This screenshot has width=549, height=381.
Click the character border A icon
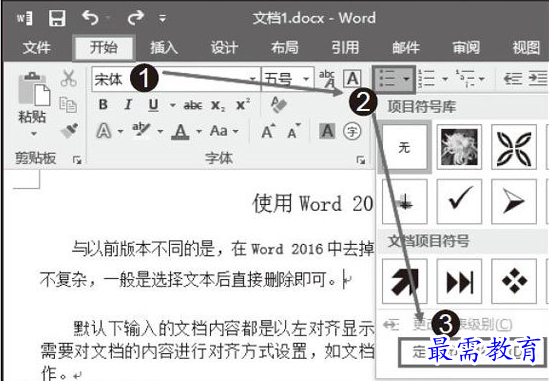click(352, 79)
